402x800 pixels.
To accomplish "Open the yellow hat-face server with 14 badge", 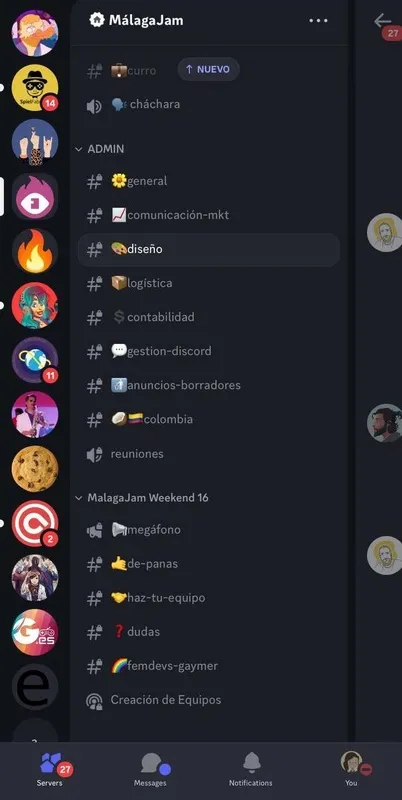I will 35,88.
